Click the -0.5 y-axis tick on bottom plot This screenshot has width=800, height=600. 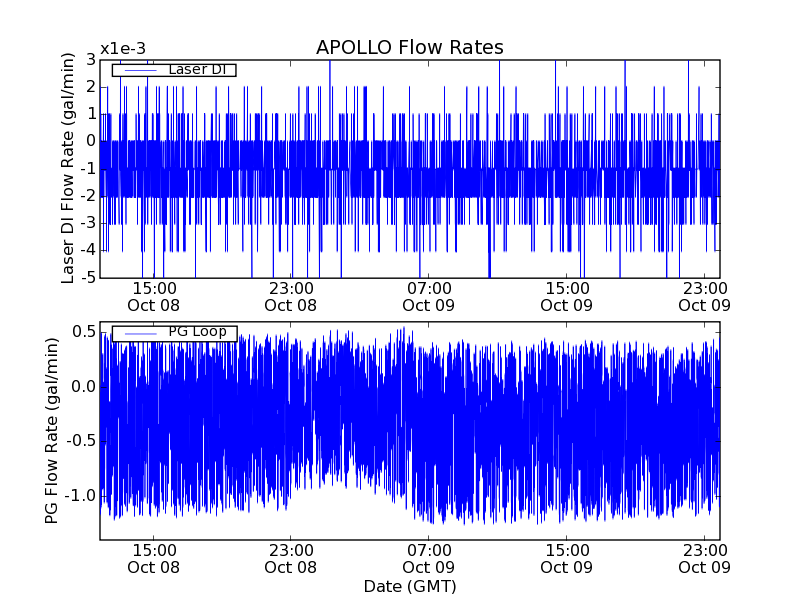(x=80, y=441)
